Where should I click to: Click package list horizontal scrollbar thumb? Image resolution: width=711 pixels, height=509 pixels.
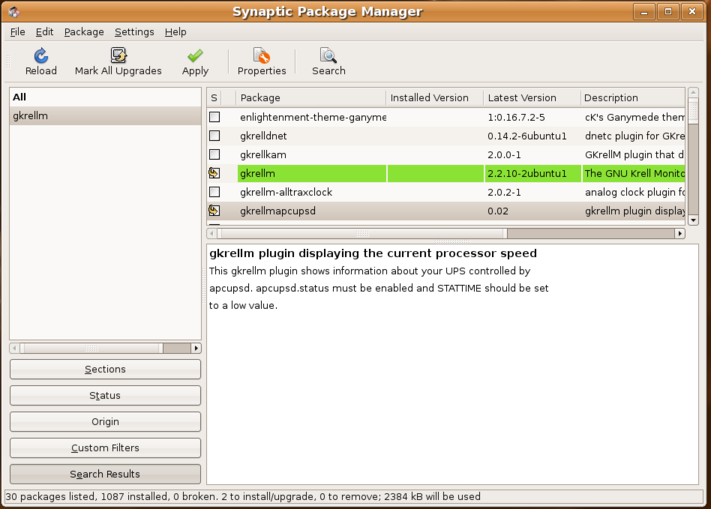pyautogui.click(x=362, y=233)
